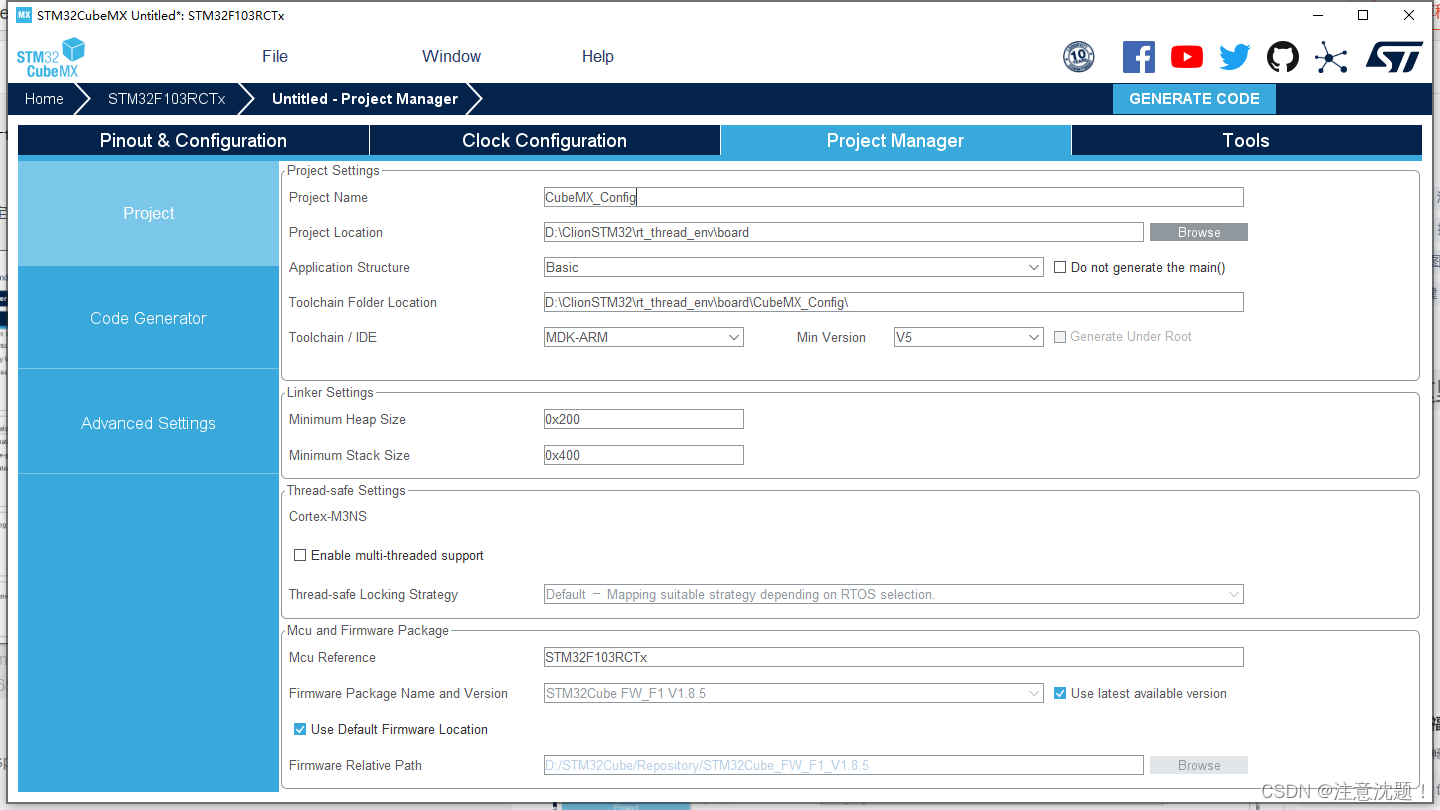Go to STM32F103RCTx breadcrumb

[x=166, y=99]
